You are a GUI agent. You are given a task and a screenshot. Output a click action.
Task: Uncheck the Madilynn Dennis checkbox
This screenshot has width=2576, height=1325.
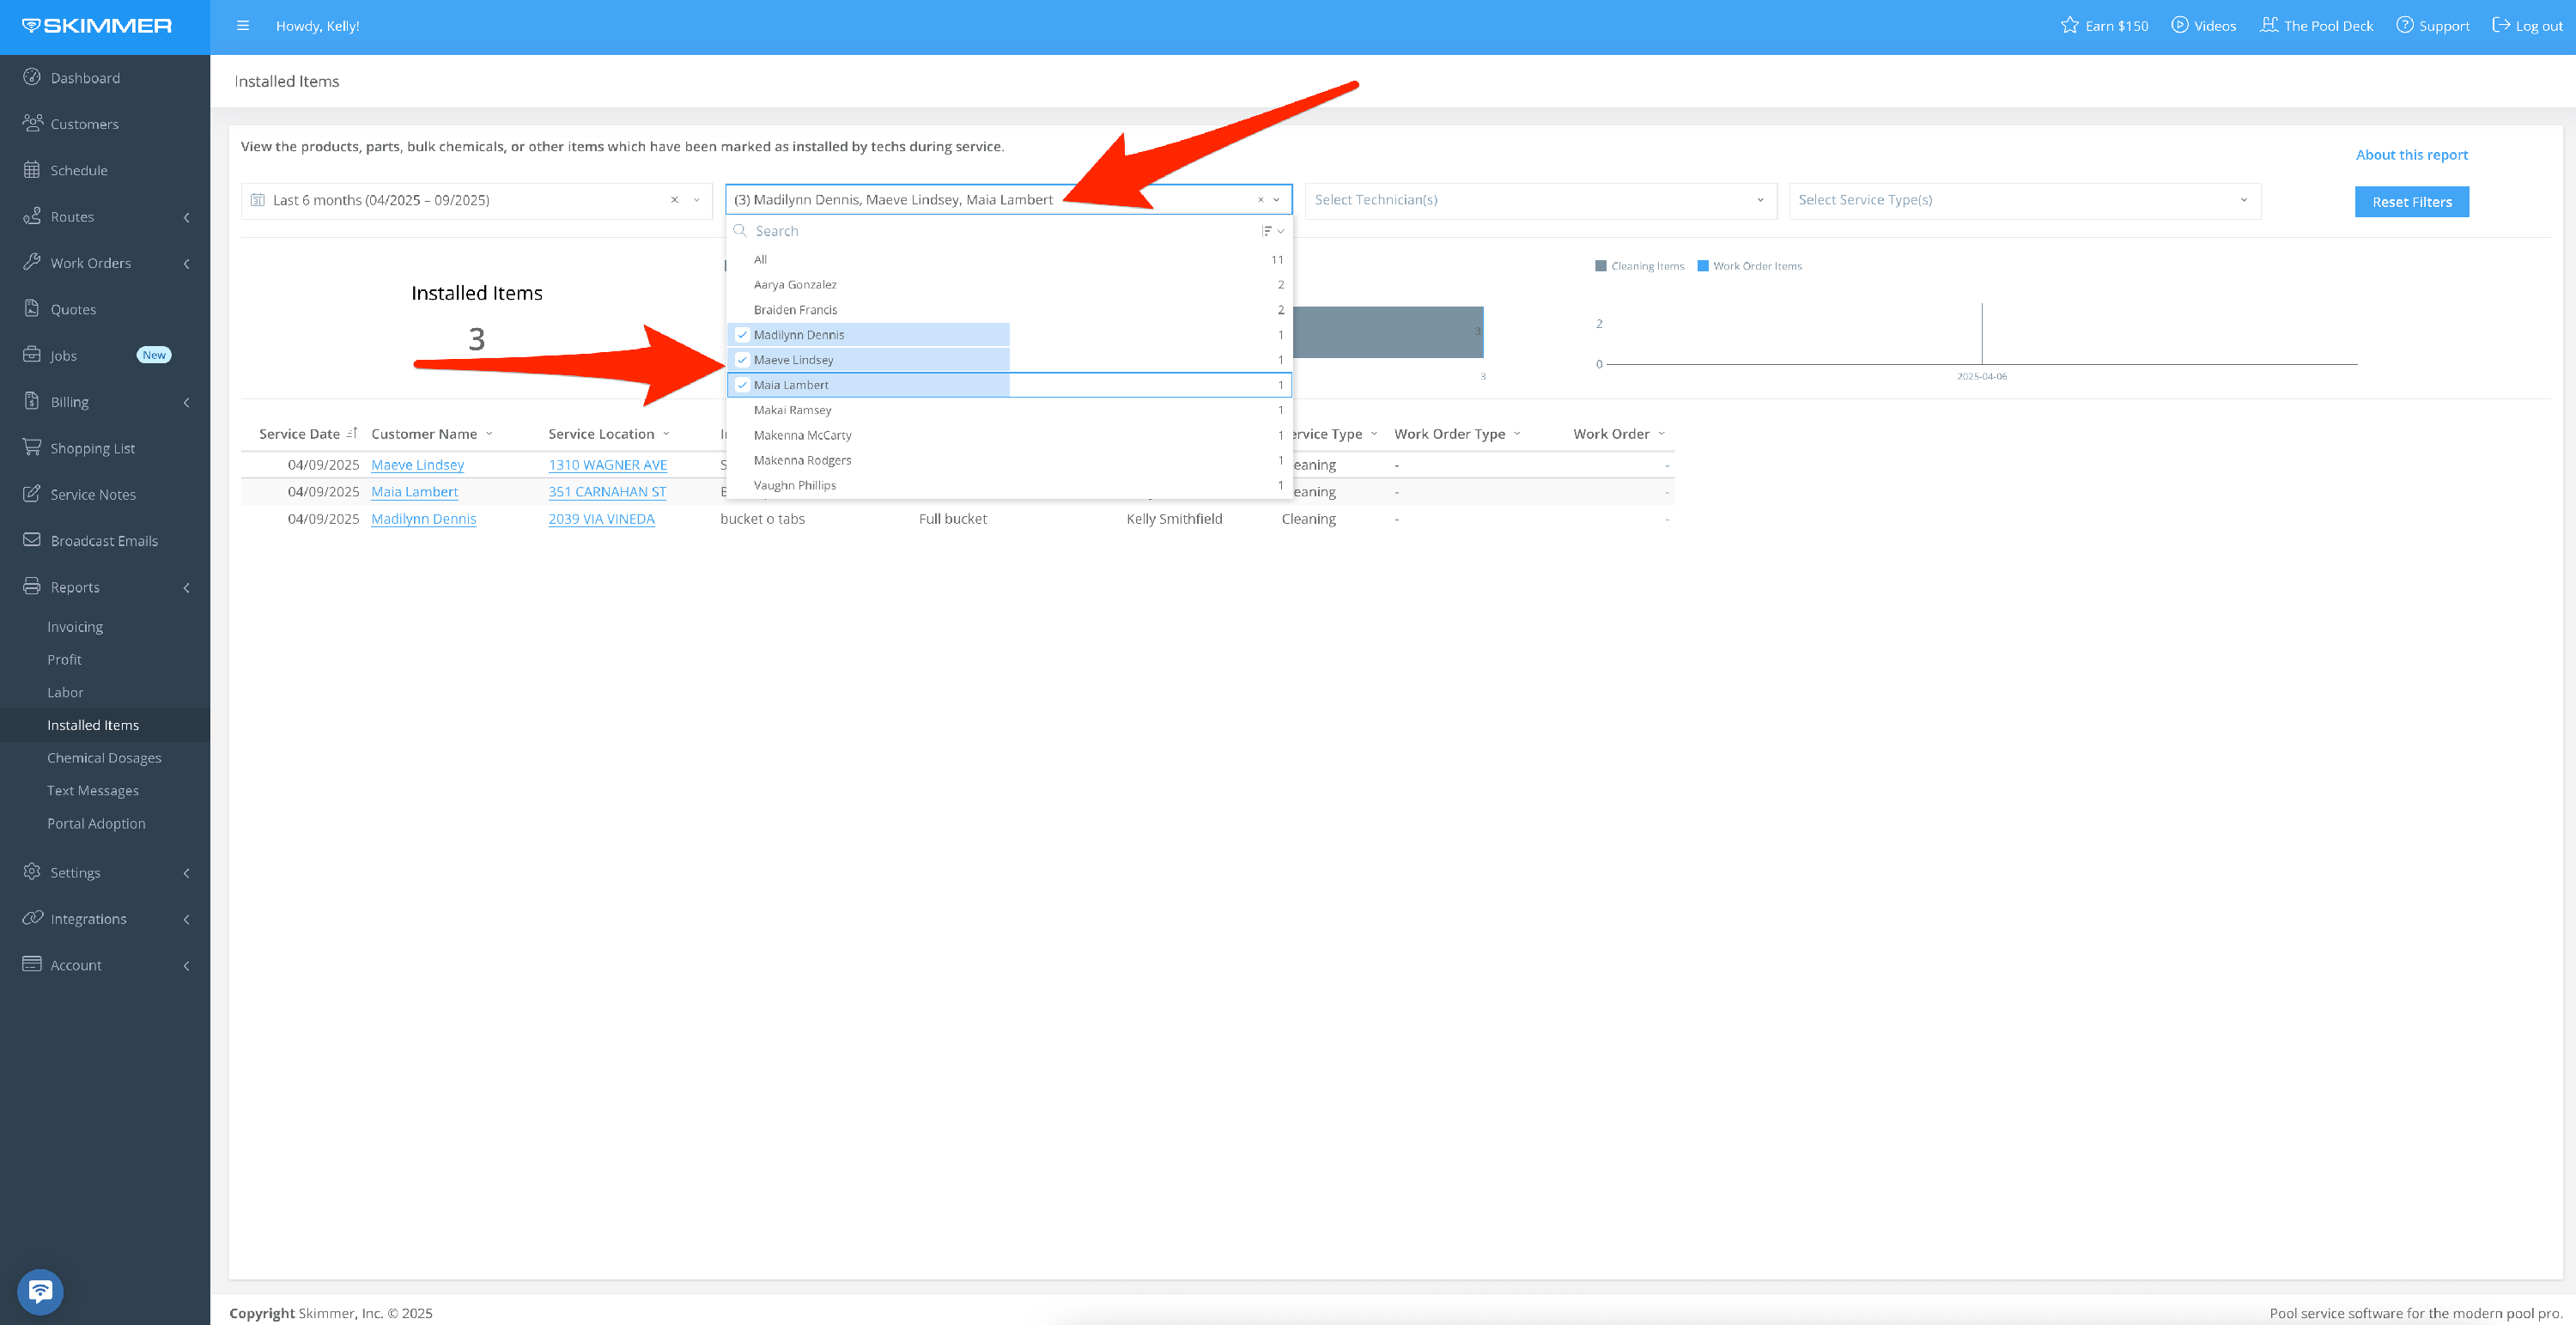pyautogui.click(x=742, y=335)
